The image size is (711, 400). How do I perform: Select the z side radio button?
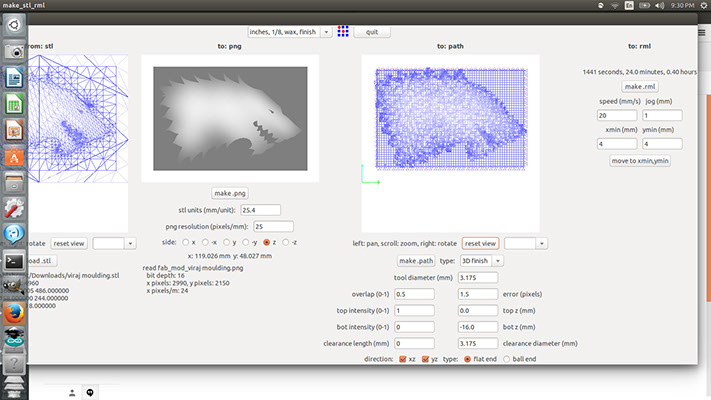pyautogui.click(x=267, y=243)
